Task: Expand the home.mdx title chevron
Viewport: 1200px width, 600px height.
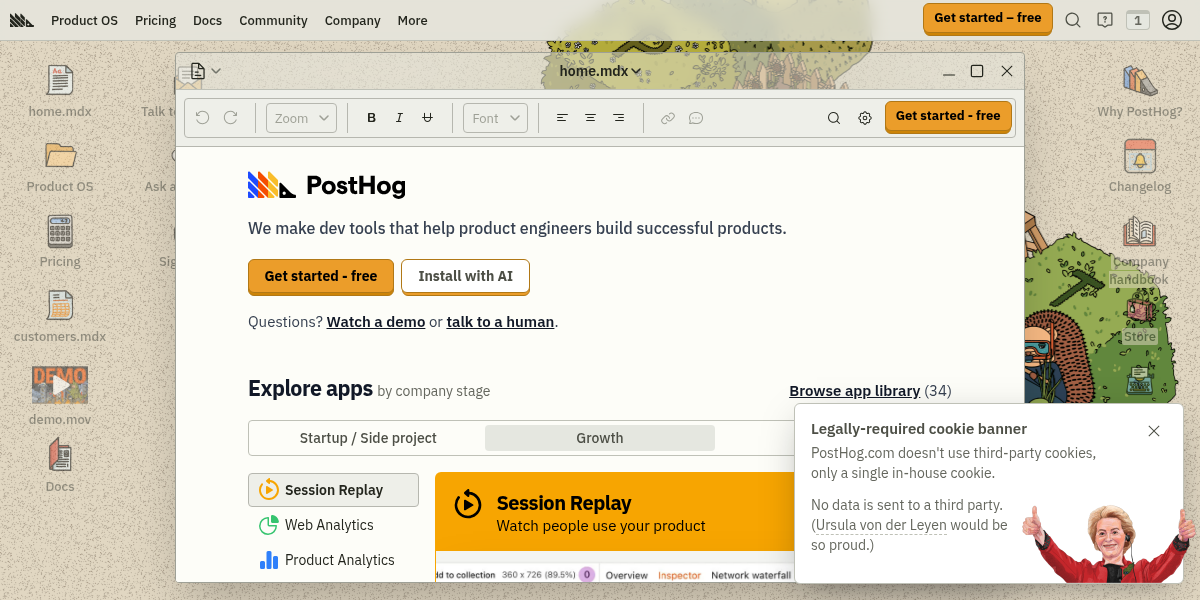Action: (637, 71)
